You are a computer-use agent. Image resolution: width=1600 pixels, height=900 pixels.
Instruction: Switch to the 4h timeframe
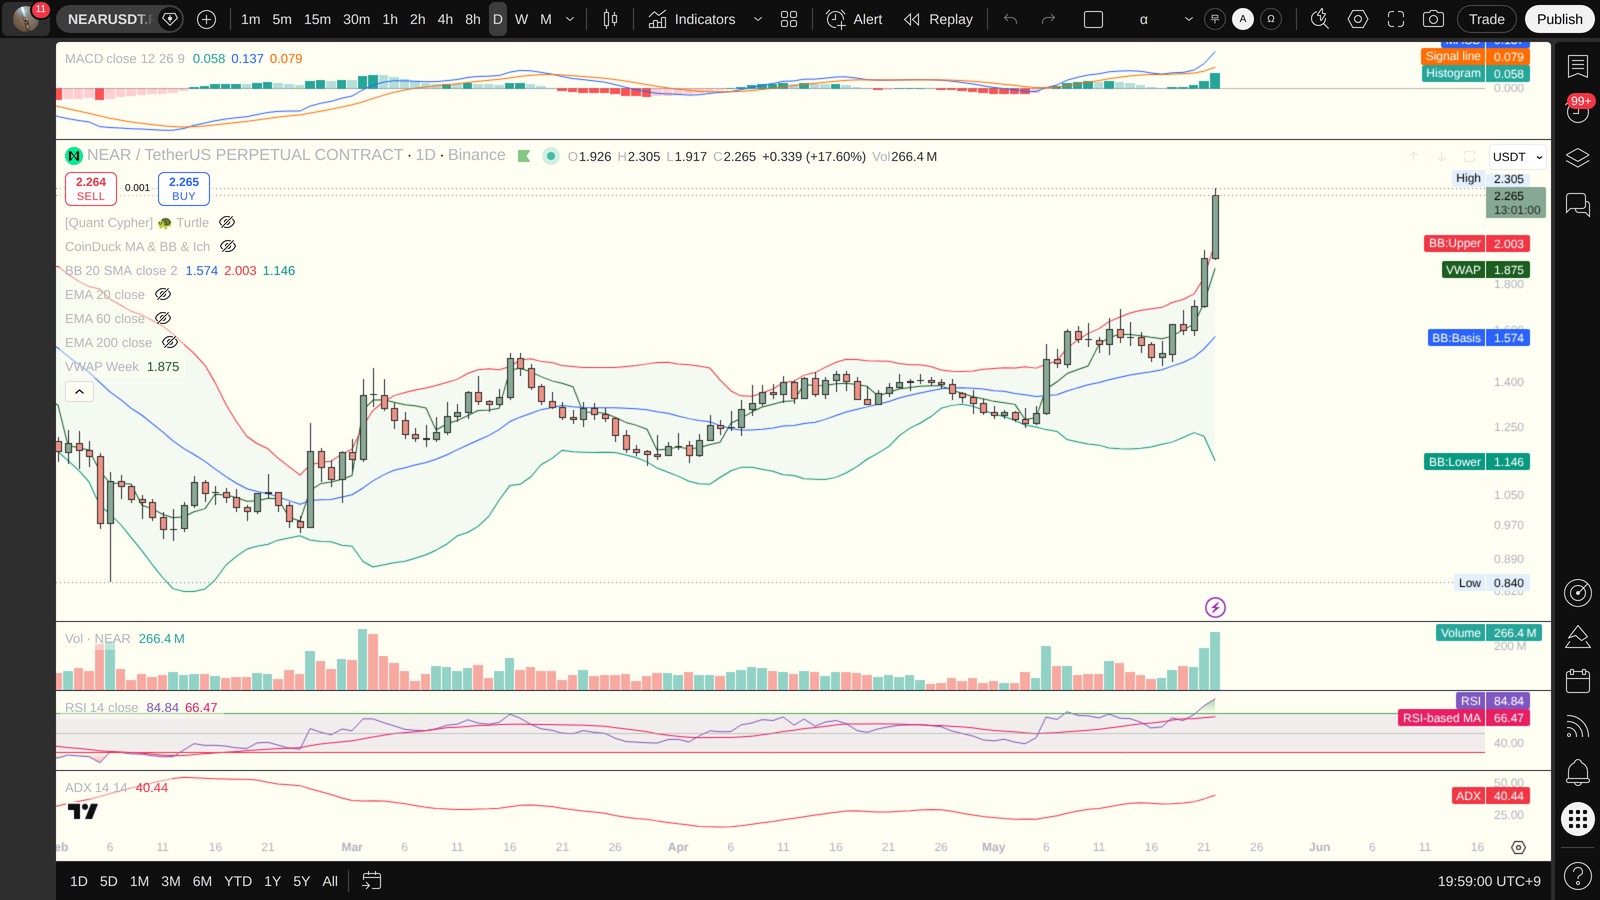[x=445, y=19]
